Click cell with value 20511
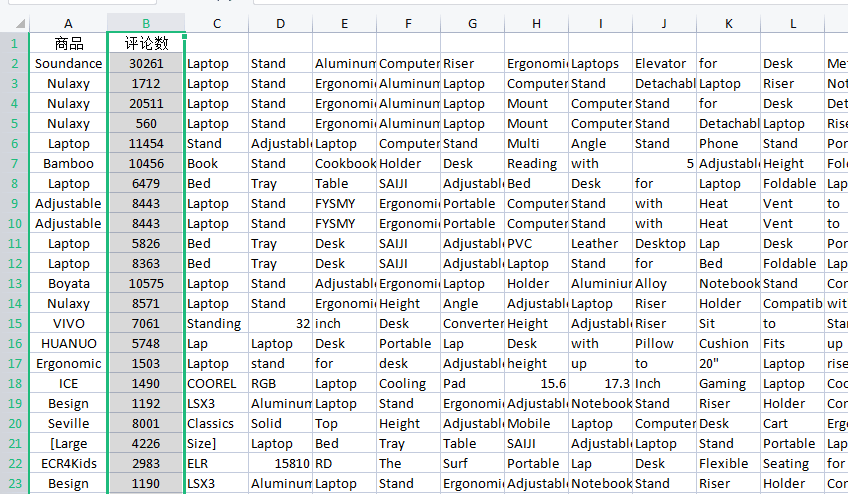The width and height of the screenshot is (848, 494). (x=146, y=103)
